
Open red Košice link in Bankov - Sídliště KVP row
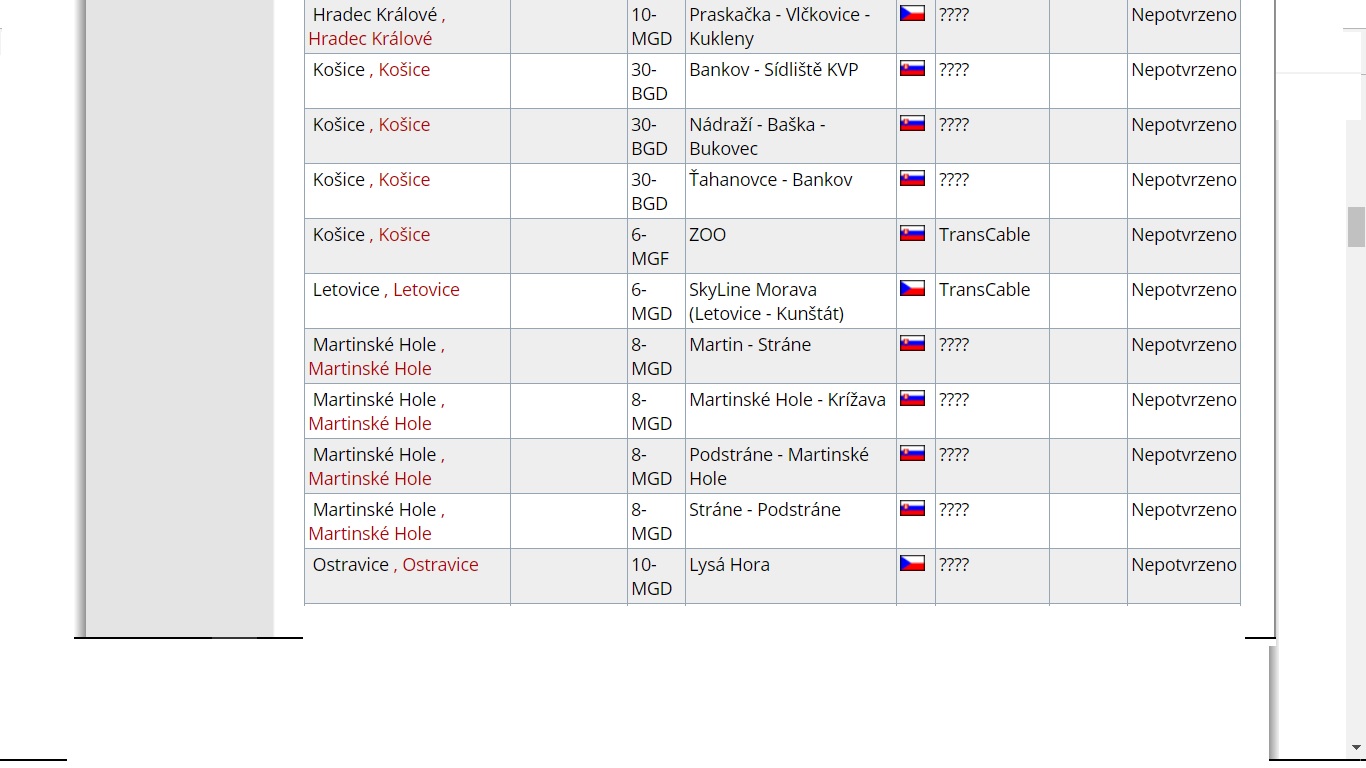click(x=404, y=70)
